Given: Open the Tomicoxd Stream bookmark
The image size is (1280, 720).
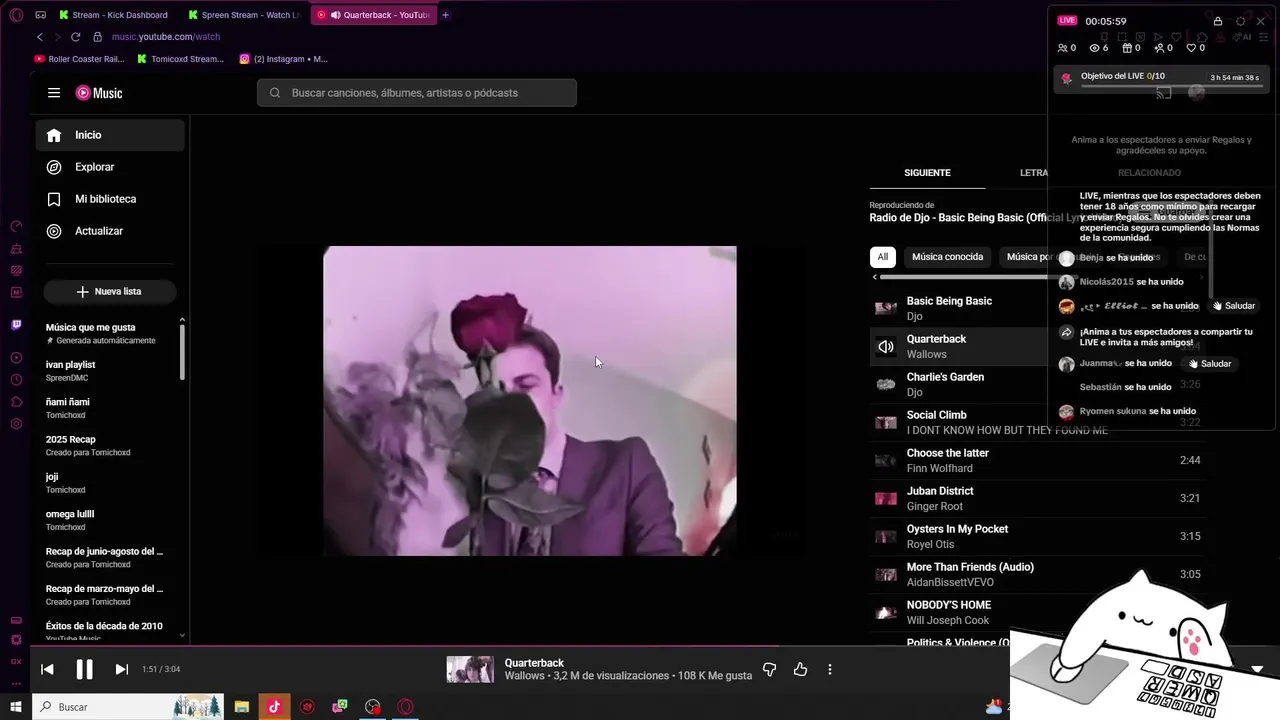Looking at the screenshot, I should tap(181, 59).
